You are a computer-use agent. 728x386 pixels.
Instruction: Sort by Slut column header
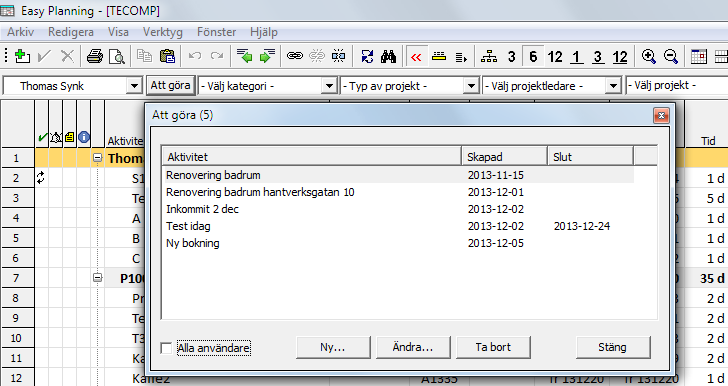tap(590, 157)
